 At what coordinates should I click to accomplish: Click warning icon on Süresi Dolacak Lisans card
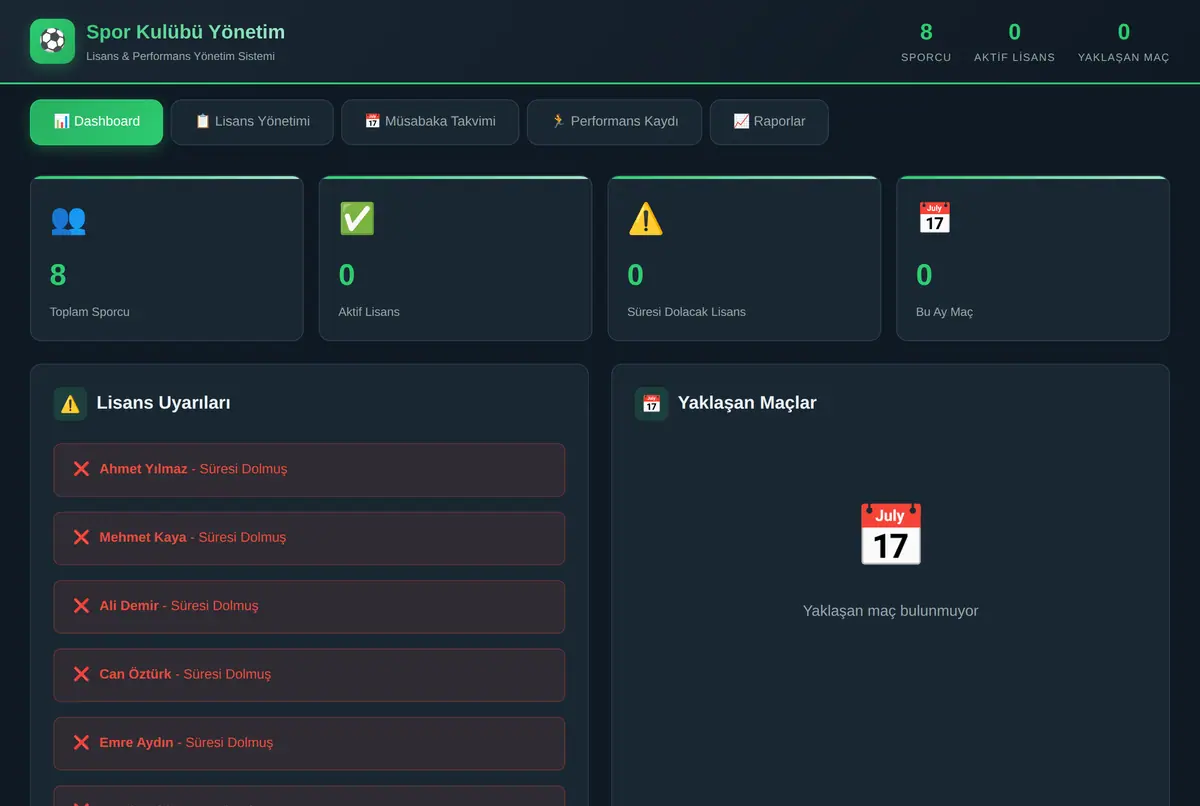645,219
